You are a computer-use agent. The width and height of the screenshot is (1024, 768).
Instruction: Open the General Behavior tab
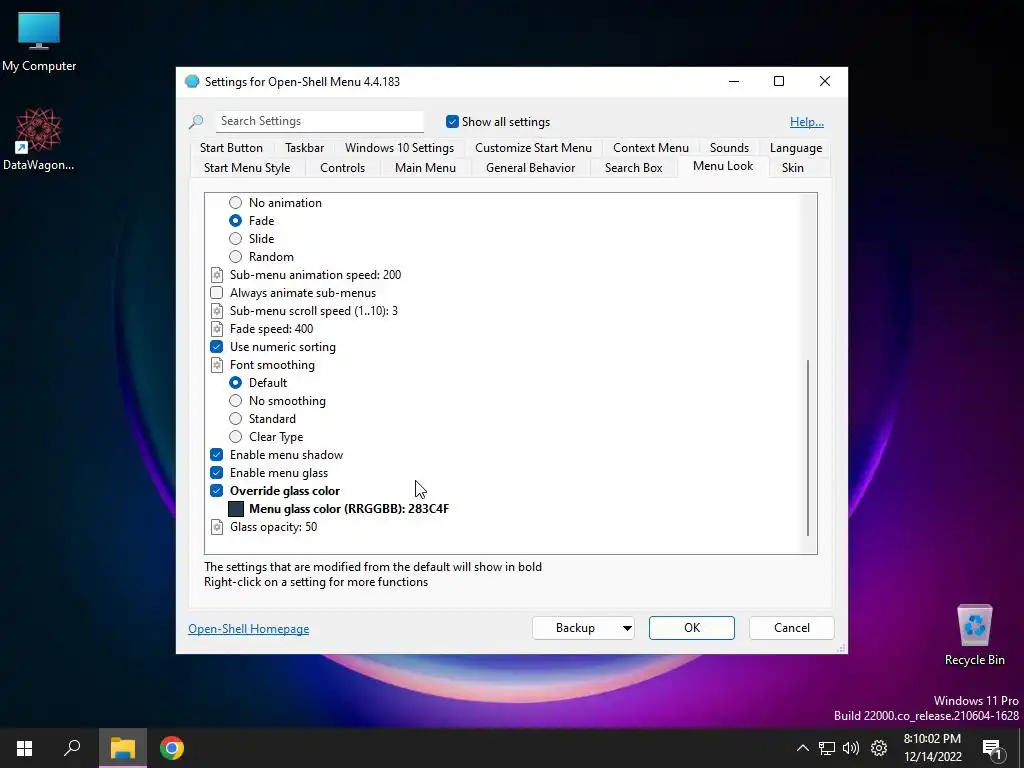click(x=530, y=168)
